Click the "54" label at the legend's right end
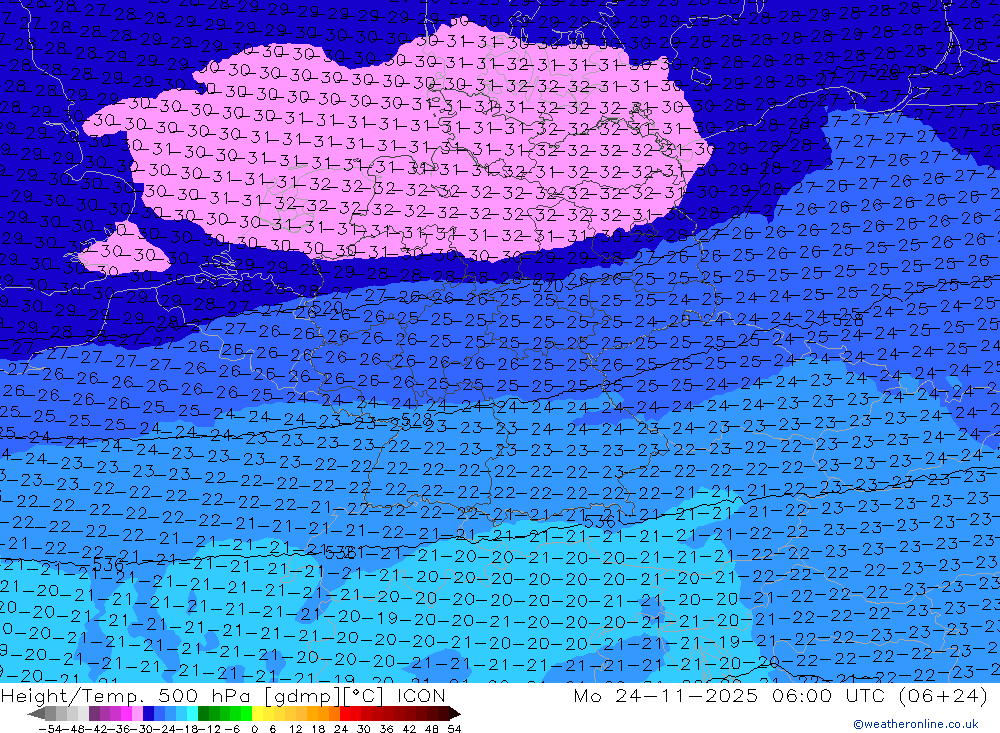The height and width of the screenshot is (733, 1000). (454, 729)
